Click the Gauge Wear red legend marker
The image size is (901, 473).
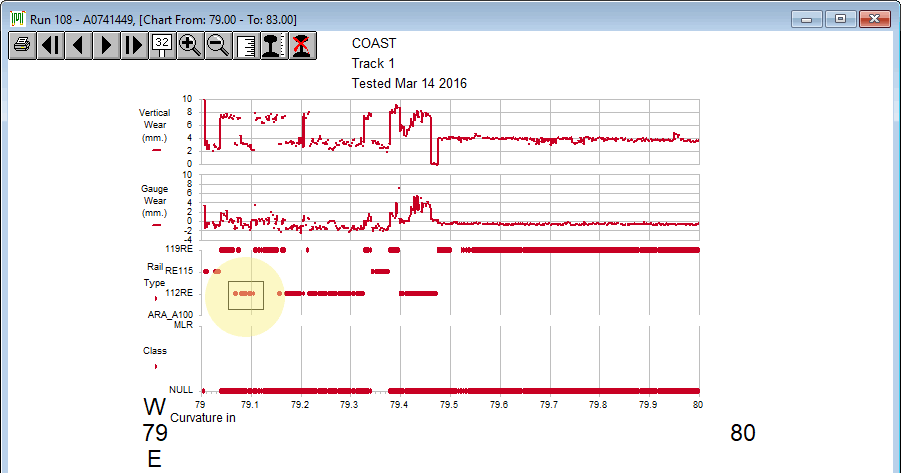point(155,225)
